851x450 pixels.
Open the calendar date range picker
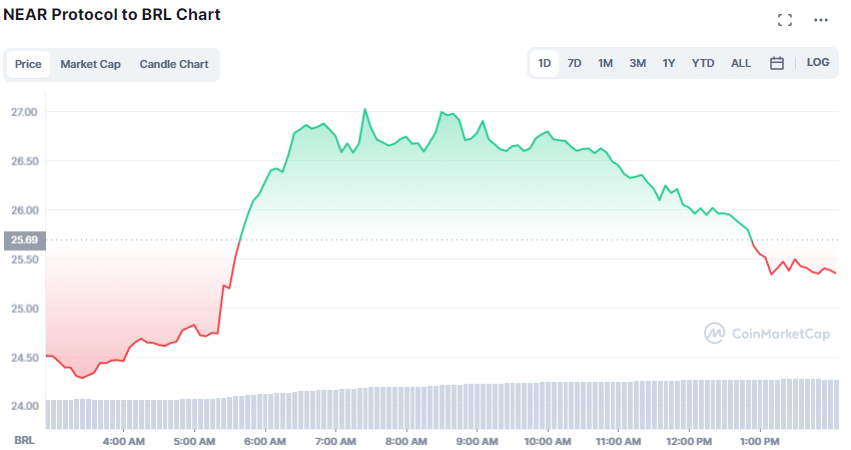777,63
